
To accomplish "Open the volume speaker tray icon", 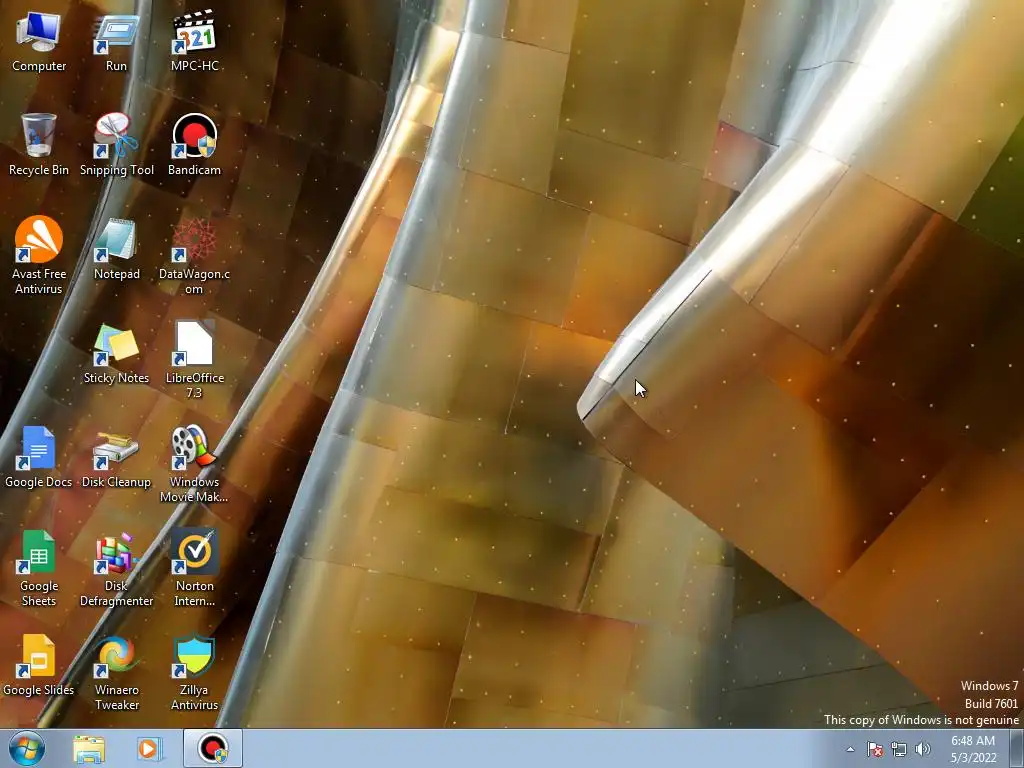I will pos(923,749).
